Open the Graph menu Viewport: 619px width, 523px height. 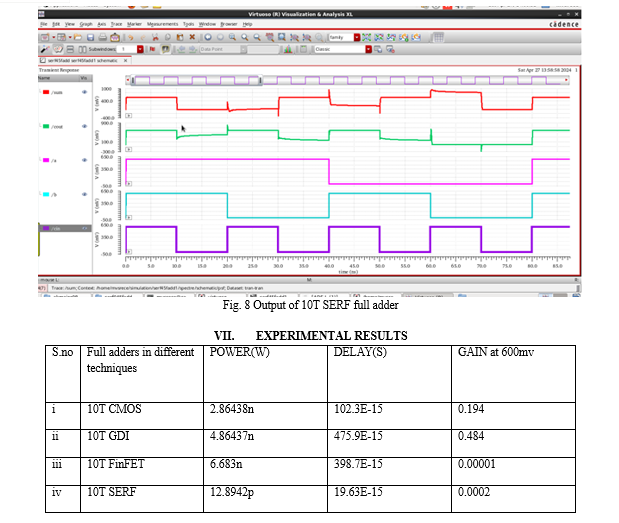(x=86, y=24)
